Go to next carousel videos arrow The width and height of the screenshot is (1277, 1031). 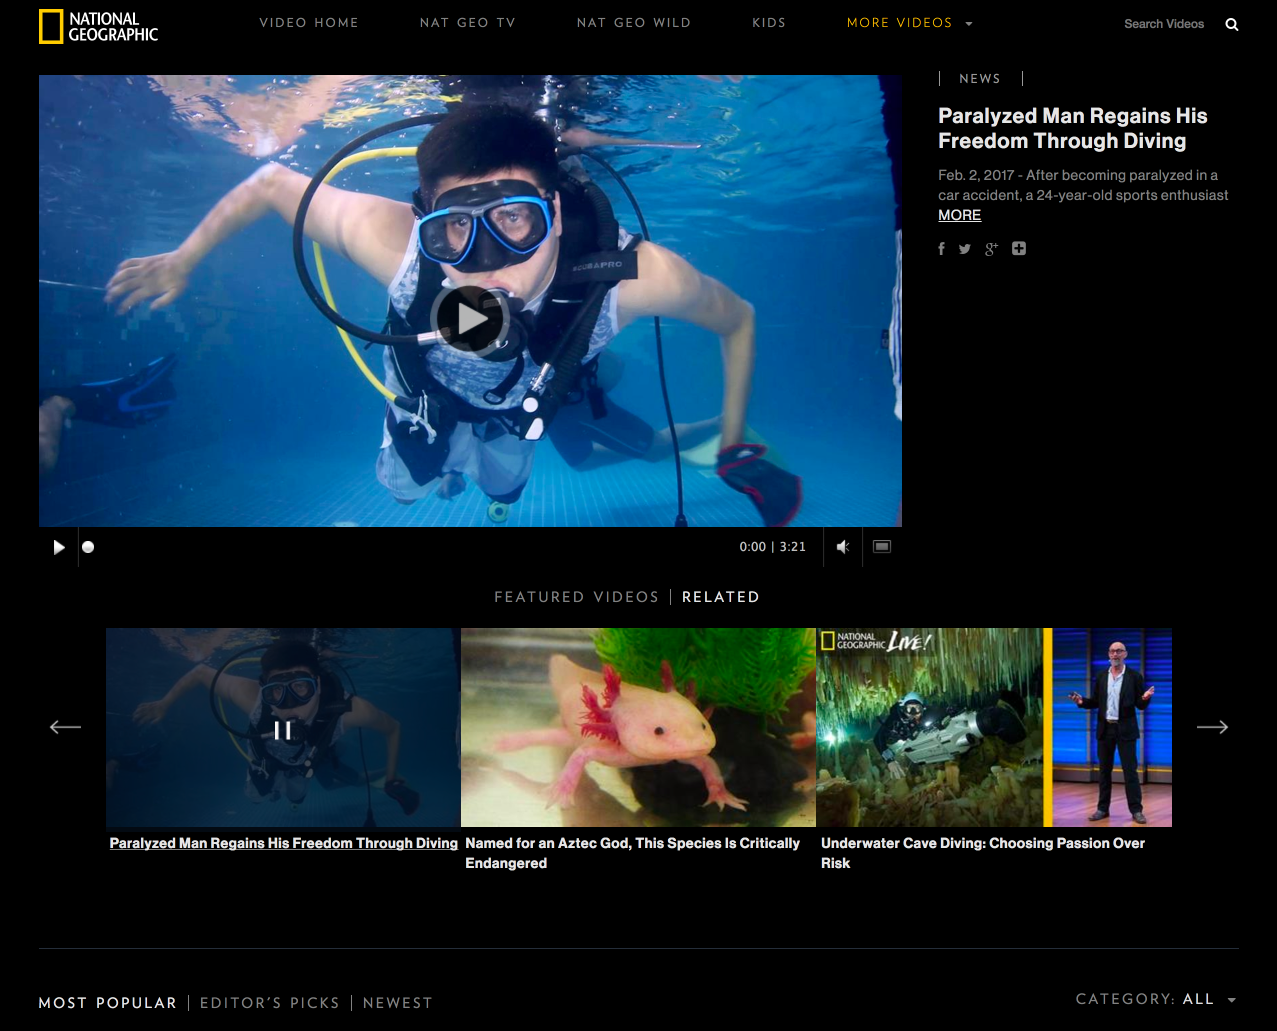click(x=1212, y=727)
